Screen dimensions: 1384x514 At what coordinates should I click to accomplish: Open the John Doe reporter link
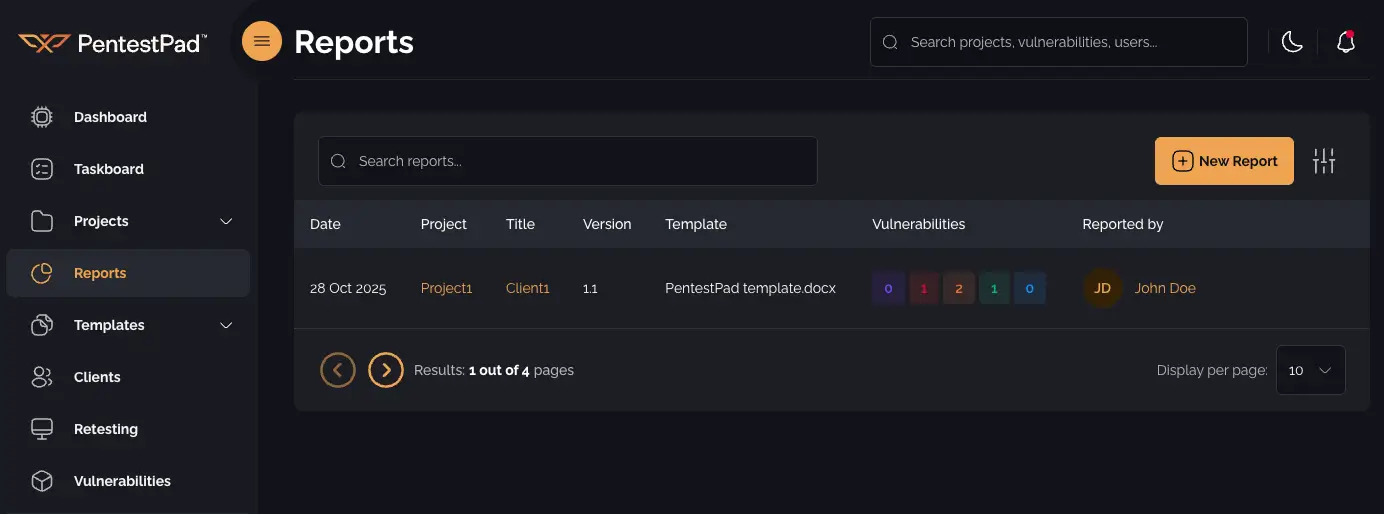coord(1165,288)
